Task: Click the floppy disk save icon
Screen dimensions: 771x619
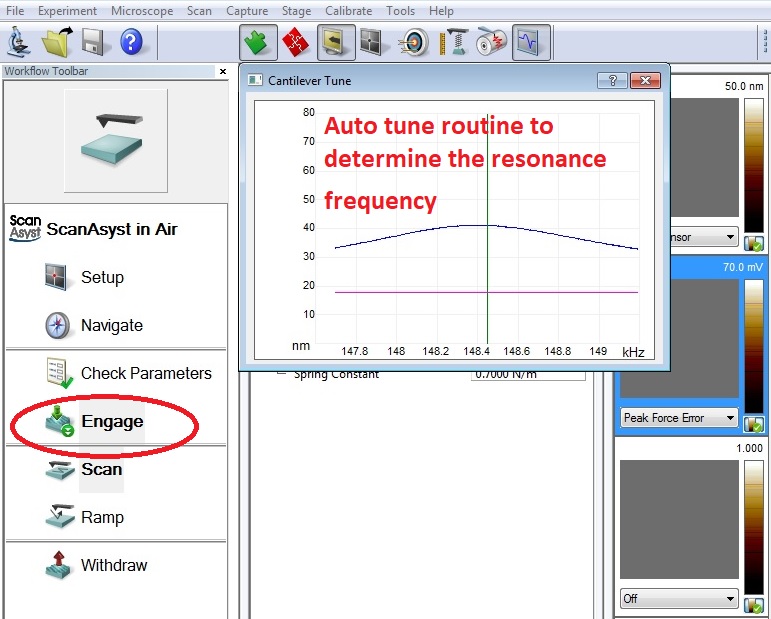Action: tap(94, 42)
